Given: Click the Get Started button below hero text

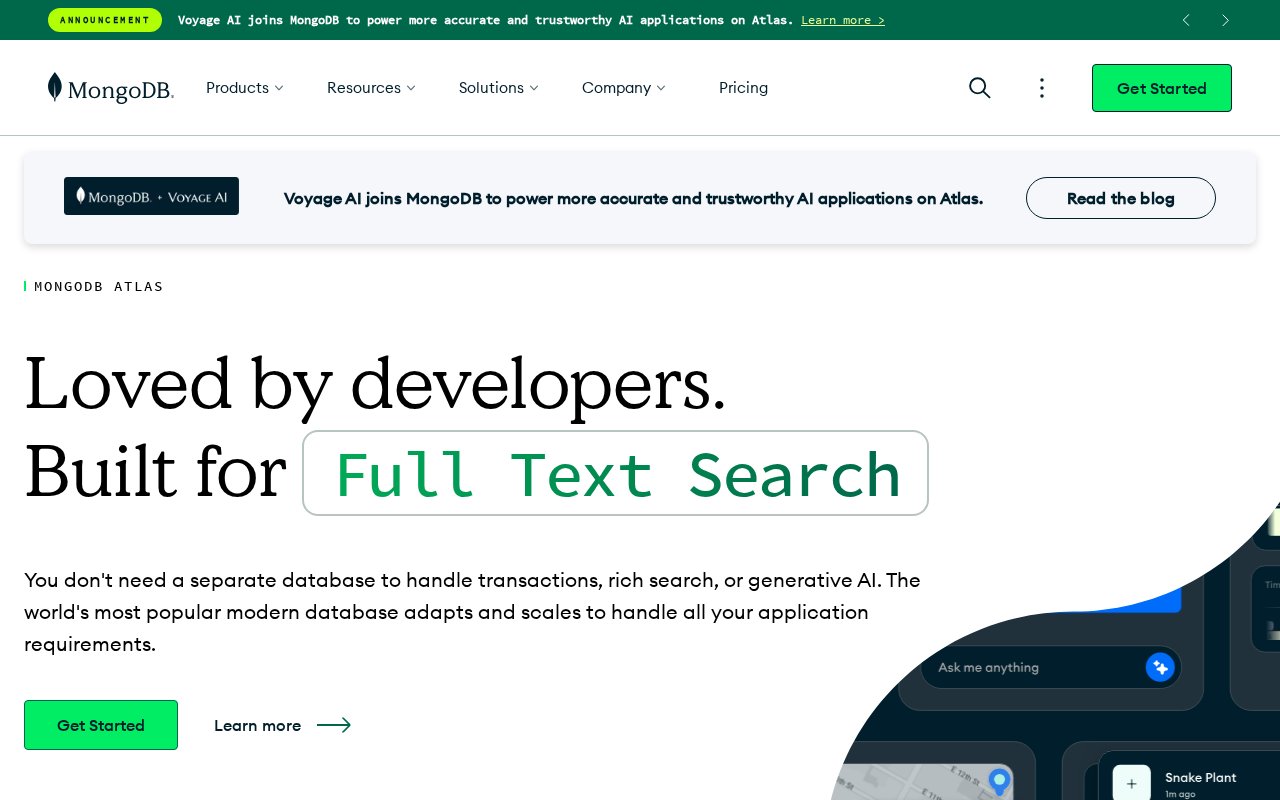Looking at the screenshot, I should [101, 725].
